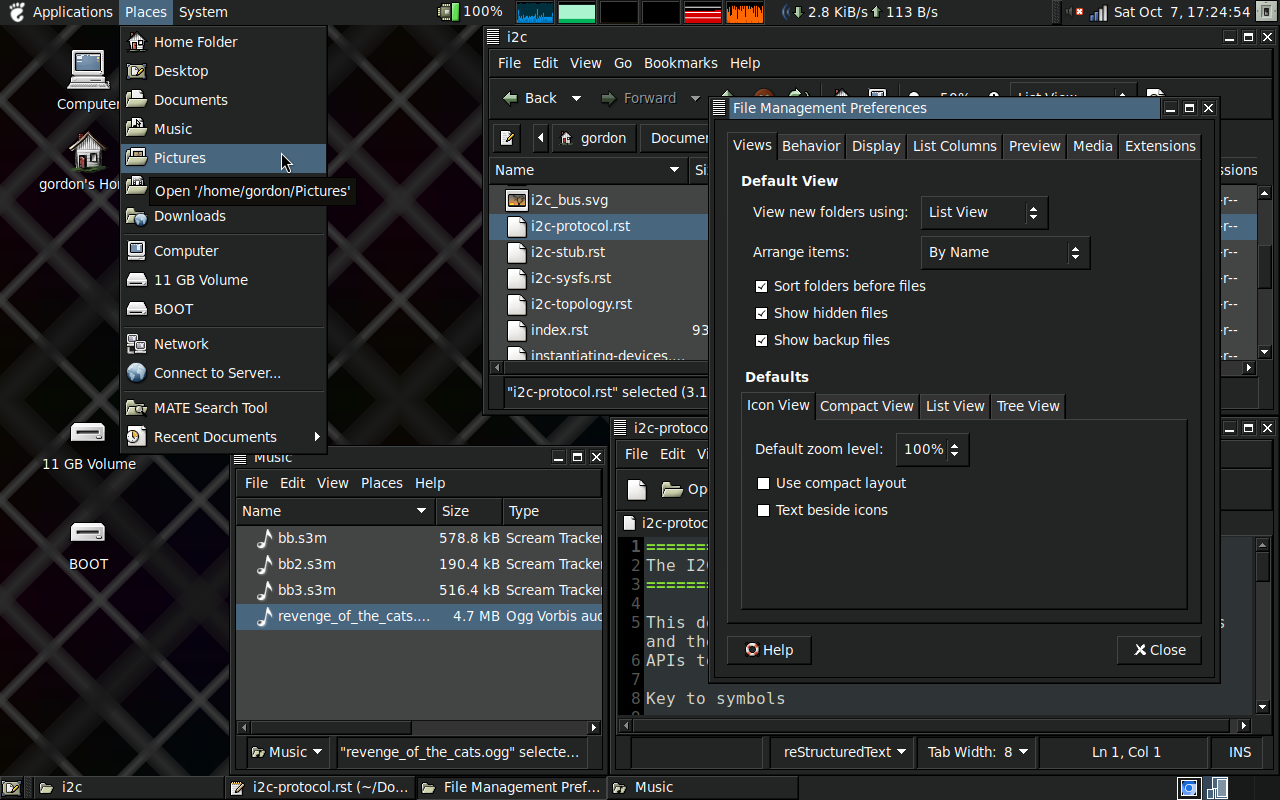Screen dimensions: 1280x800
Task: Click the path bar left scroll arrow
Action: [540, 138]
